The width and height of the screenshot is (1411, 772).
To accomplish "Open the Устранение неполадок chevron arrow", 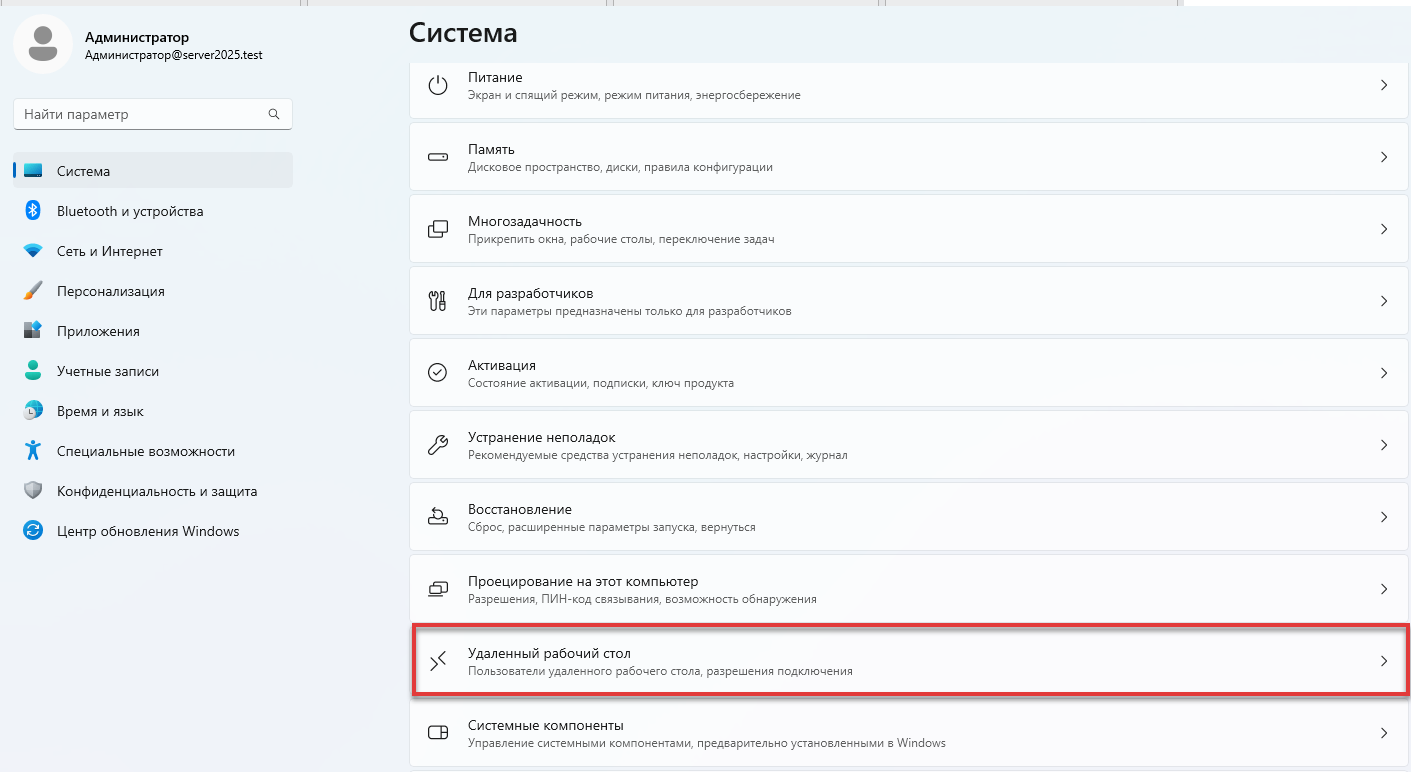I will (1384, 445).
